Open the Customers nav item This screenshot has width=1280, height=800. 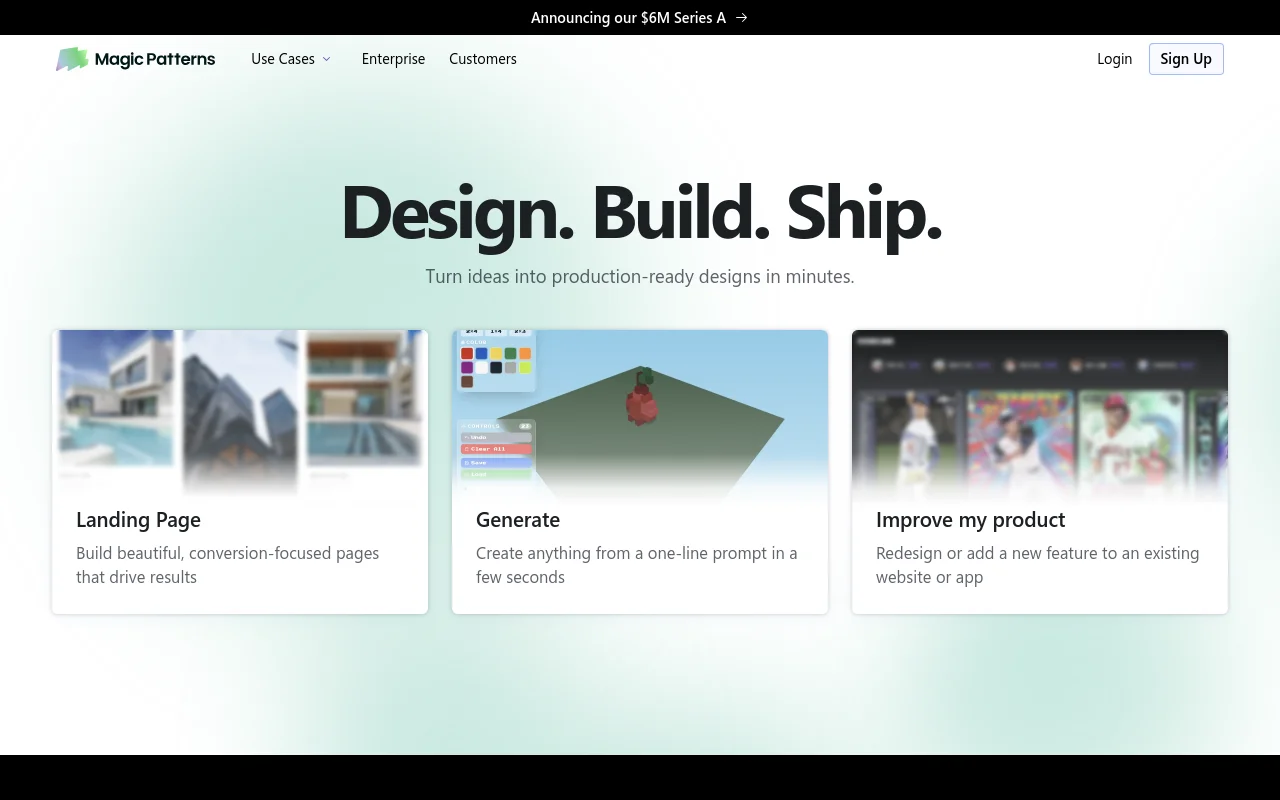coord(482,59)
